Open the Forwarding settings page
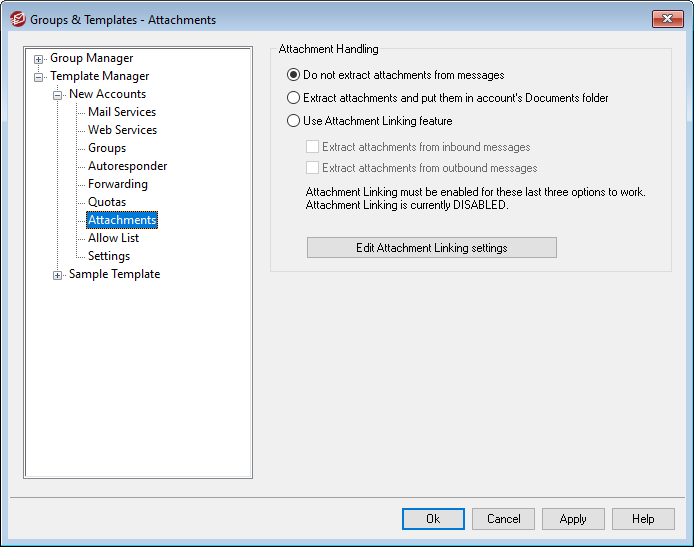This screenshot has height=547, width=694. click(x=117, y=184)
